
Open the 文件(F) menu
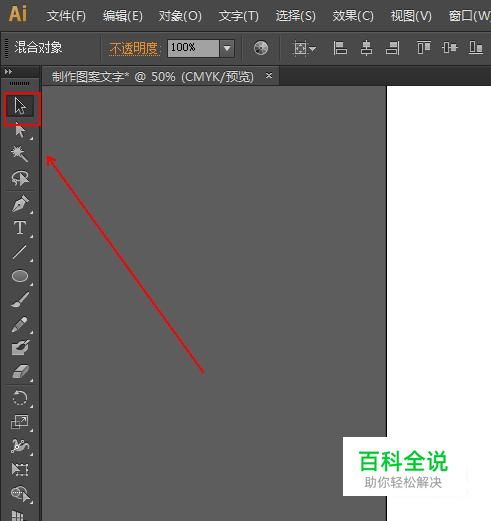(x=66, y=16)
